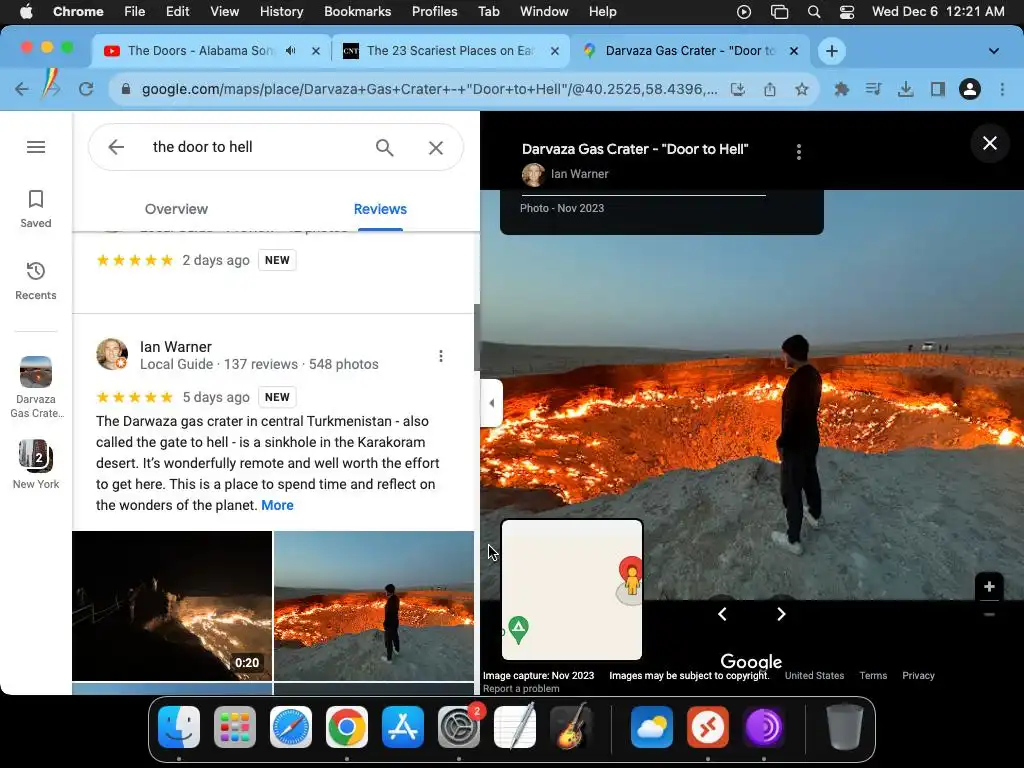Reload the page
This screenshot has width=1024, height=768.
[x=86, y=89]
